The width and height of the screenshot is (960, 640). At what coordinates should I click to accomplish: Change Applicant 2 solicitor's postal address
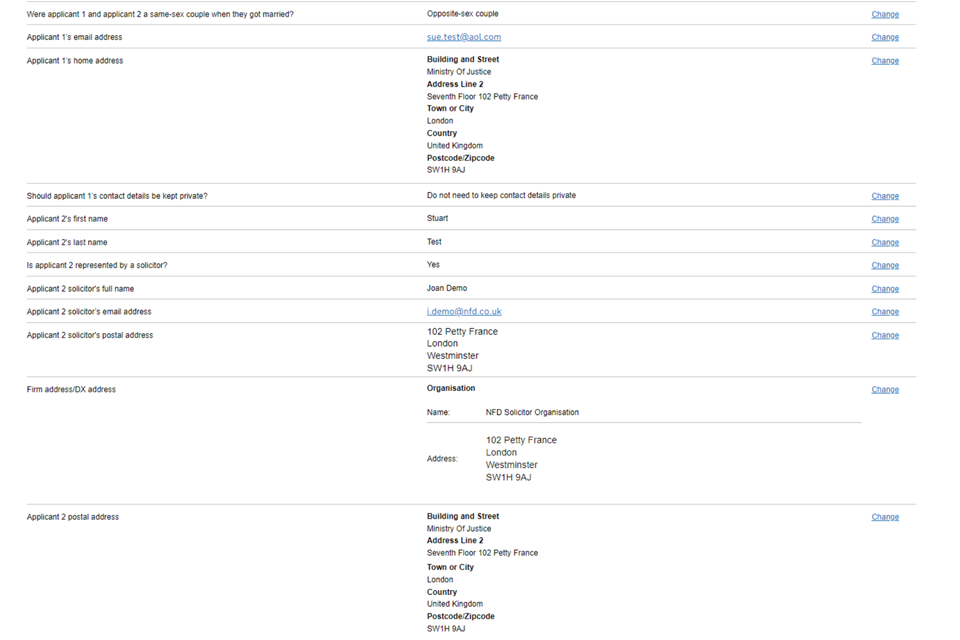[884, 335]
